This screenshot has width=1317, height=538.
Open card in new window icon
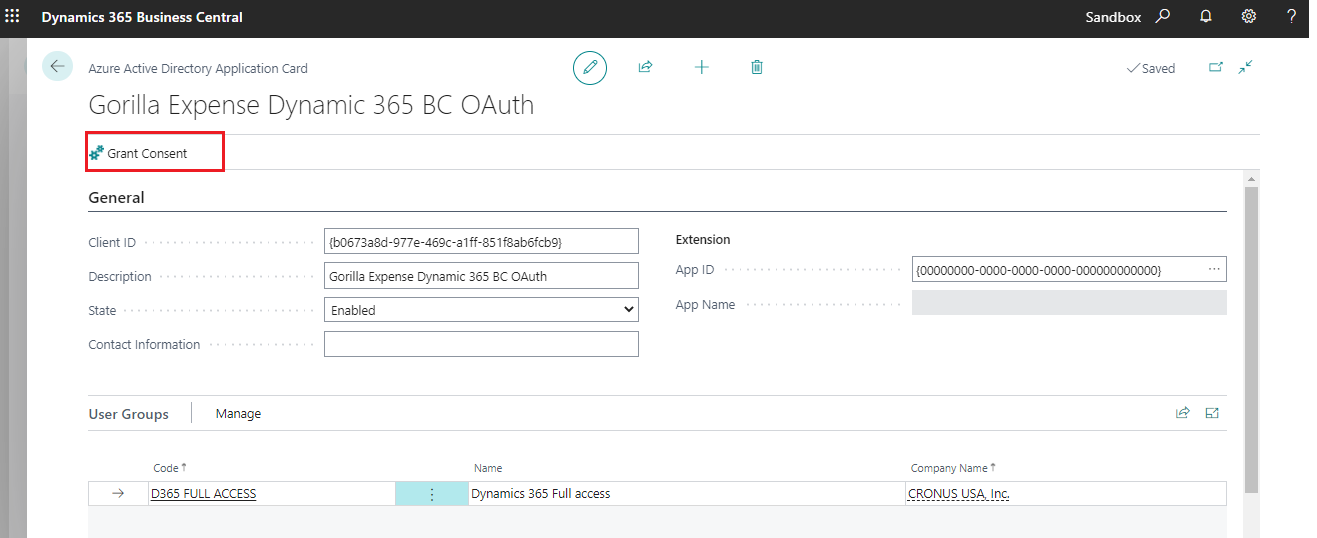tap(1216, 67)
